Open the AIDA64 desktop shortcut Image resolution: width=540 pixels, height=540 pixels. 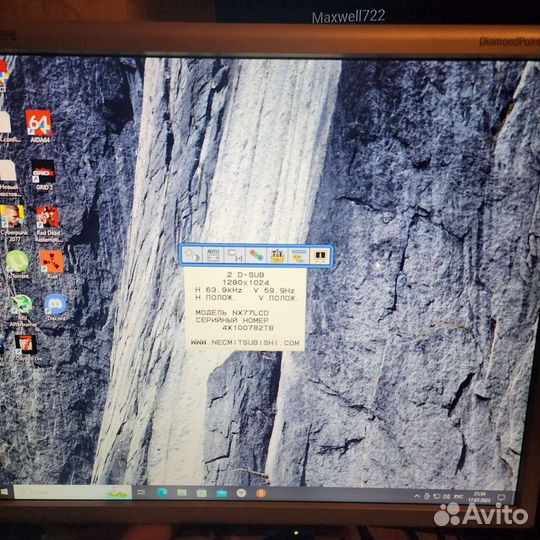coord(39,126)
